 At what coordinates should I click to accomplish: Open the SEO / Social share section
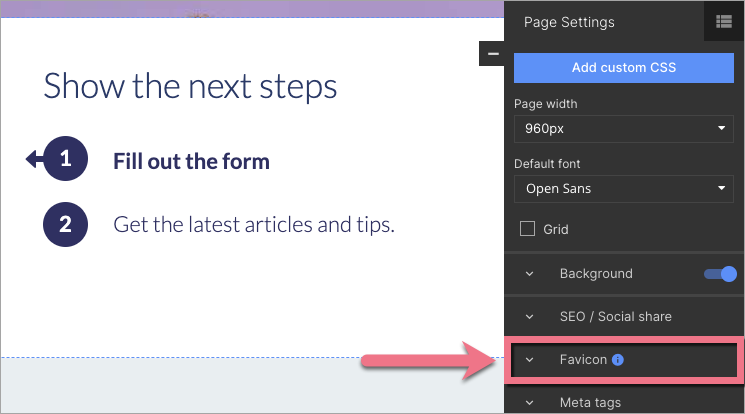615,317
